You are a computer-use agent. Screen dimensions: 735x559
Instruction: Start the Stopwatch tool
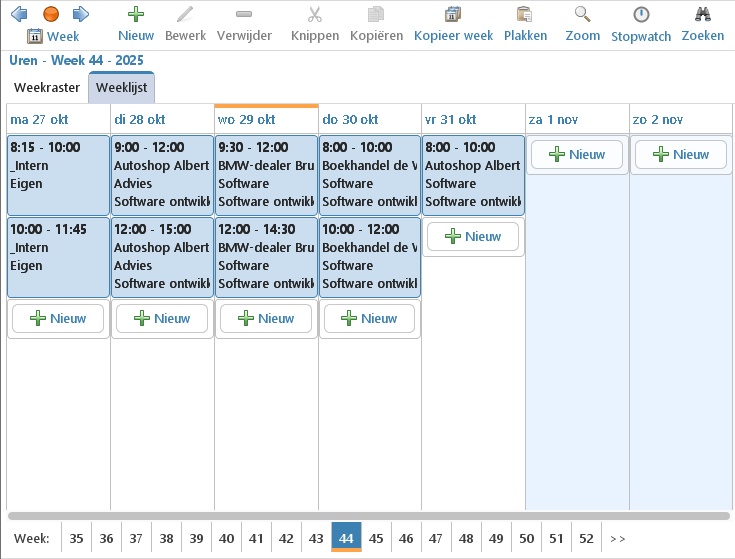[x=641, y=23]
